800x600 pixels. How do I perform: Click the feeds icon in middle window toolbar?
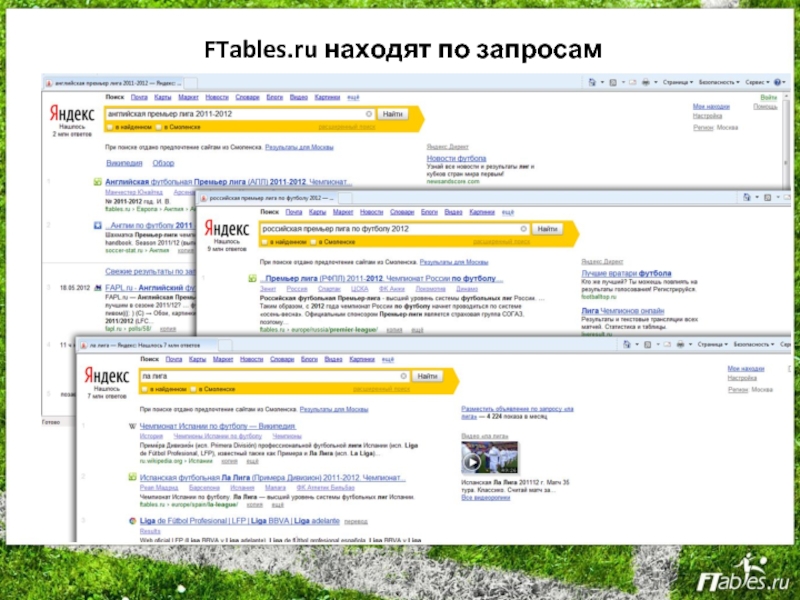coord(768,197)
